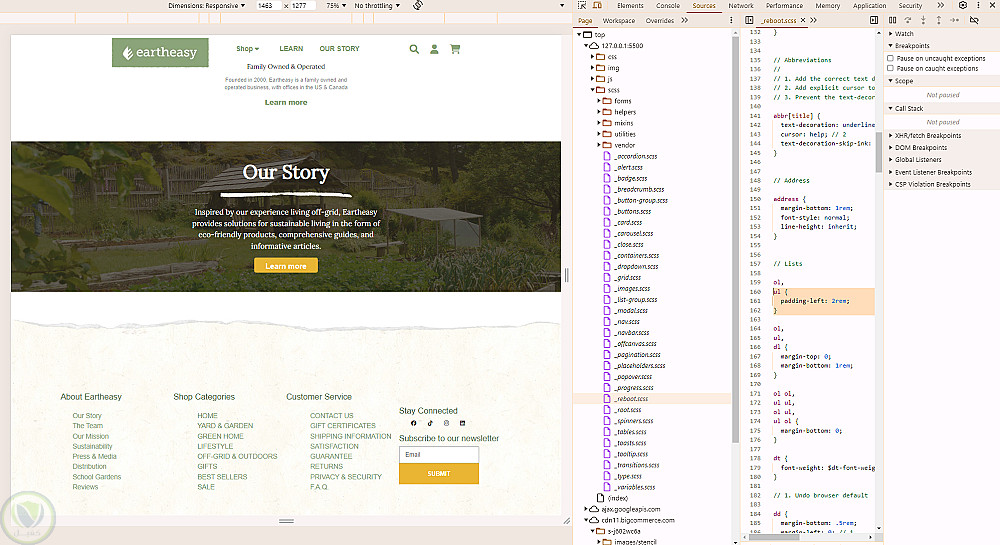Deactivate breakpoints icon

[x=974, y=20]
